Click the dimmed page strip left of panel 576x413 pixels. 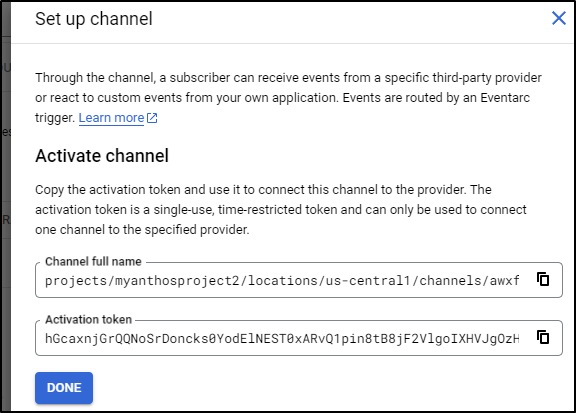click(x=5, y=206)
